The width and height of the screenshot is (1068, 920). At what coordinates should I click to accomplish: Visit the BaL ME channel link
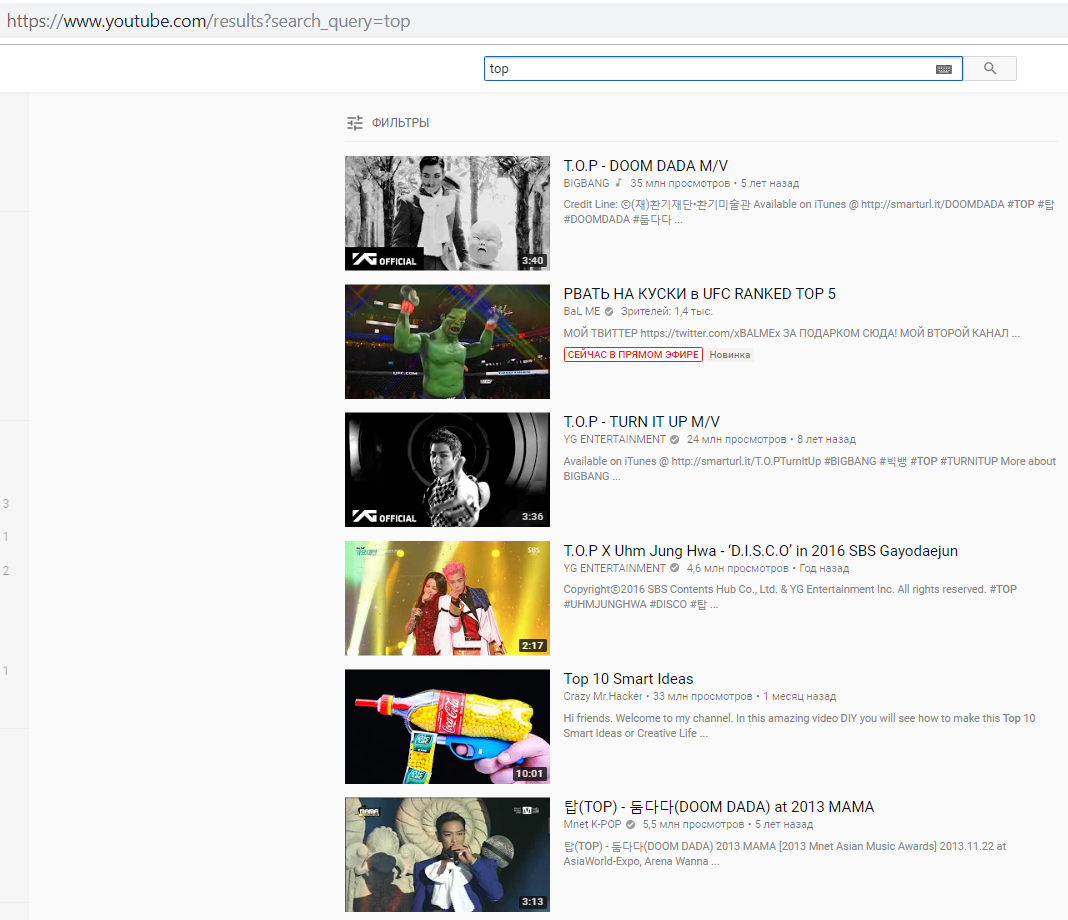click(x=582, y=311)
